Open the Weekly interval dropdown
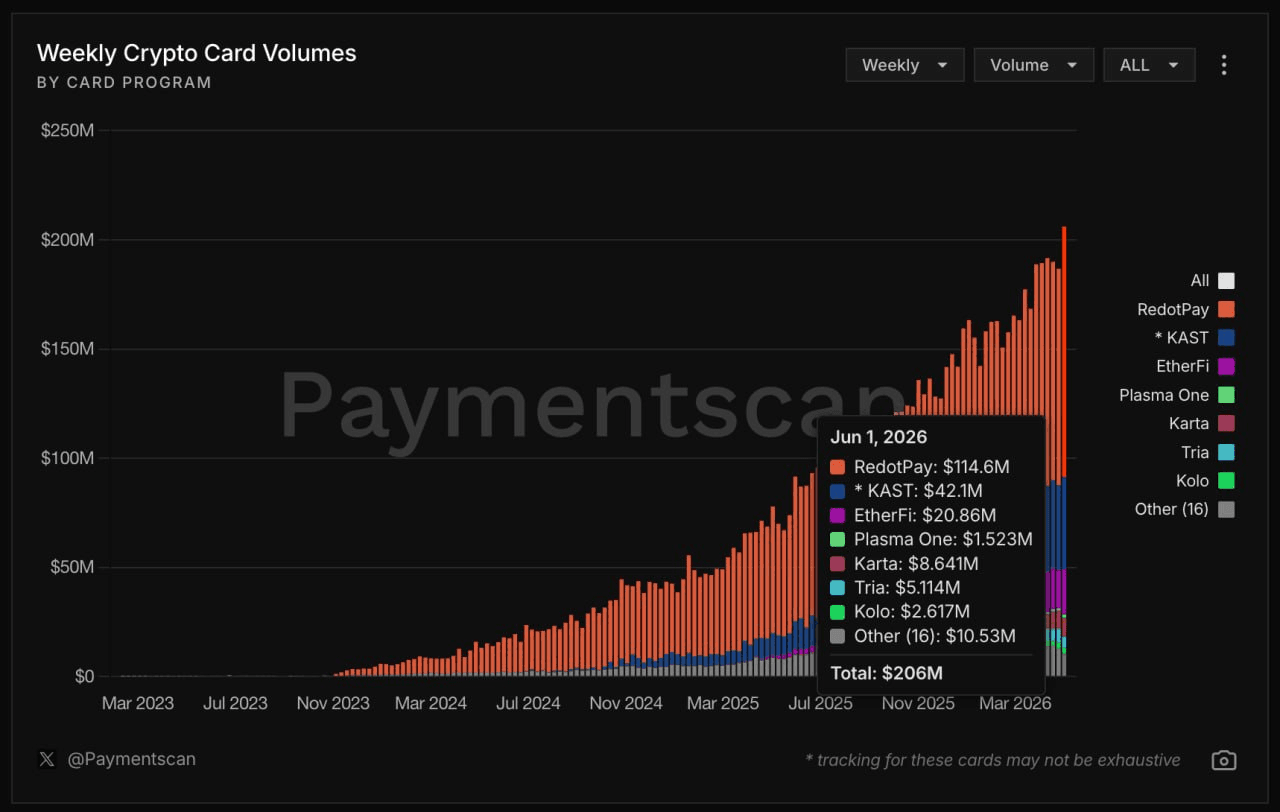 coord(905,65)
